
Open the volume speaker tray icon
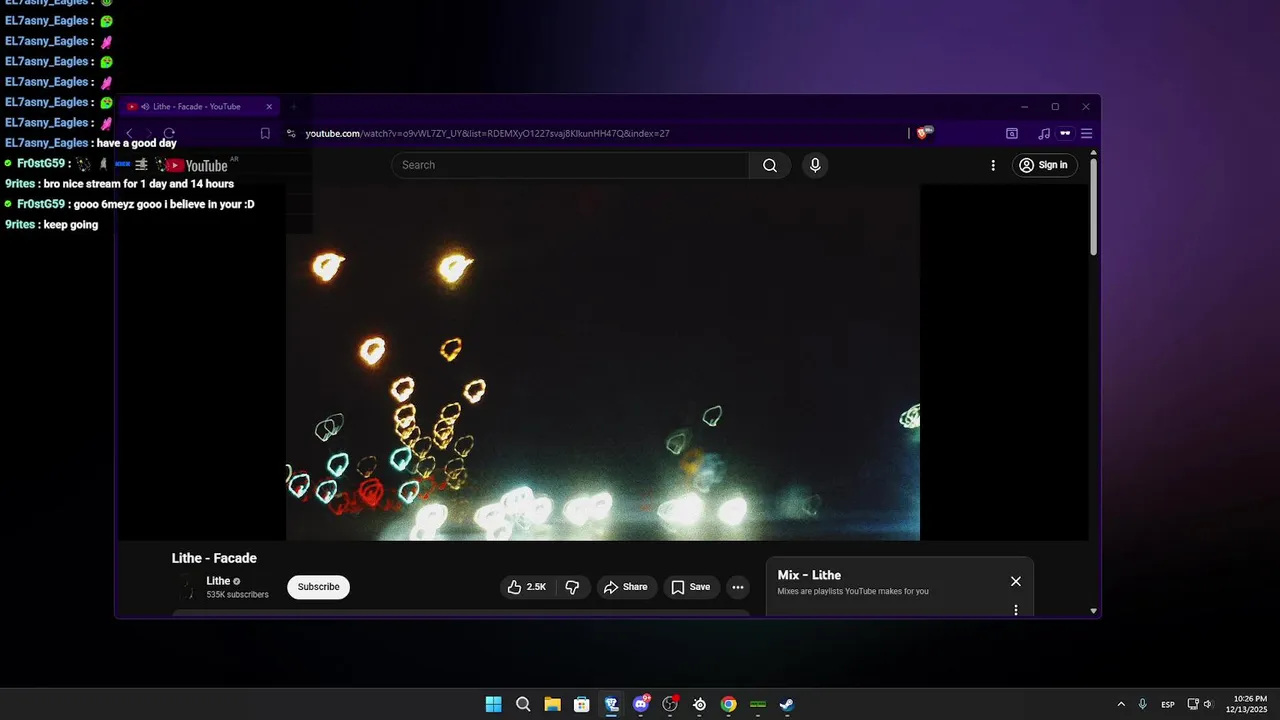(1208, 704)
